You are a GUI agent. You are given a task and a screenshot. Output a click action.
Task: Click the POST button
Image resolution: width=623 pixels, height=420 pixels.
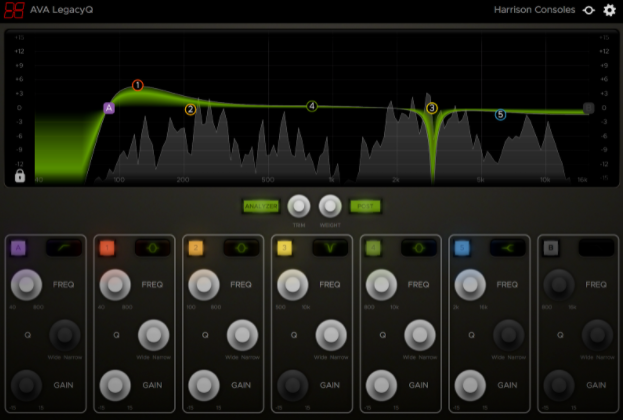[x=364, y=206]
